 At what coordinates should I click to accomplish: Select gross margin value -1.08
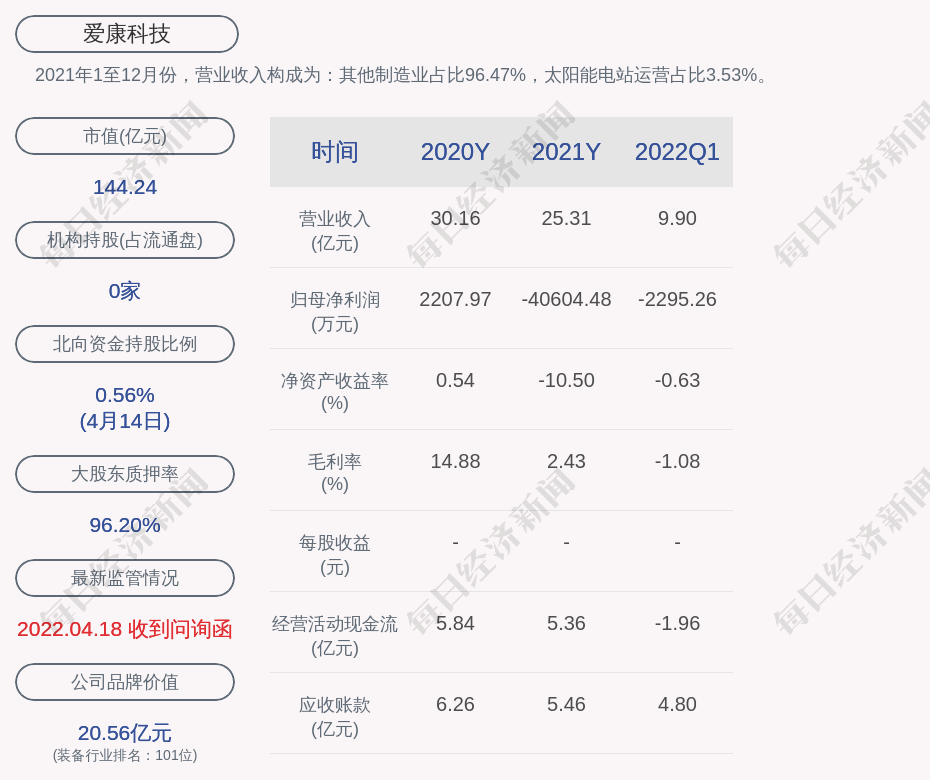click(677, 461)
